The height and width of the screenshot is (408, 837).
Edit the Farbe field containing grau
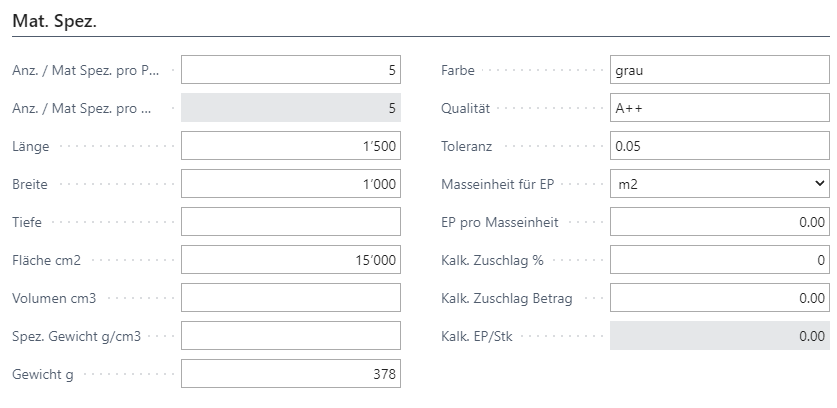click(x=720, y=70)
